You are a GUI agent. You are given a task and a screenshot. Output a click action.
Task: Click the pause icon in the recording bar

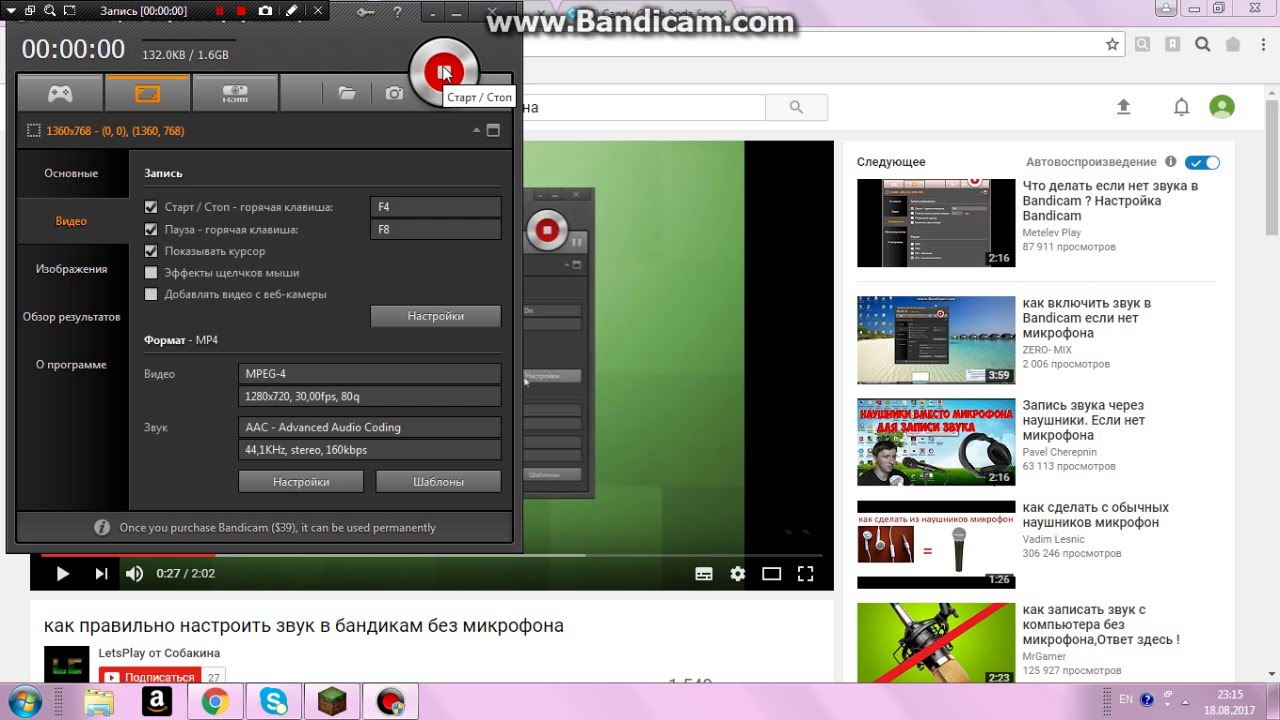[219, 11]
